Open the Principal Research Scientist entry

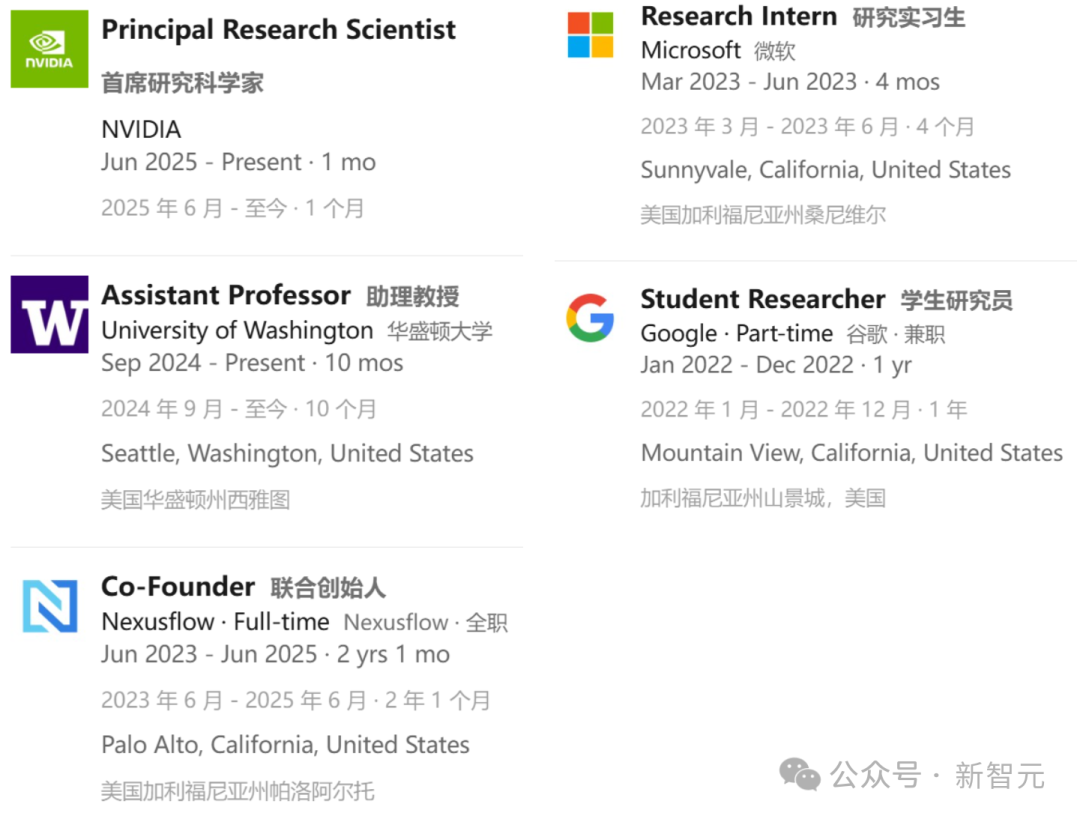pos(278,30)
